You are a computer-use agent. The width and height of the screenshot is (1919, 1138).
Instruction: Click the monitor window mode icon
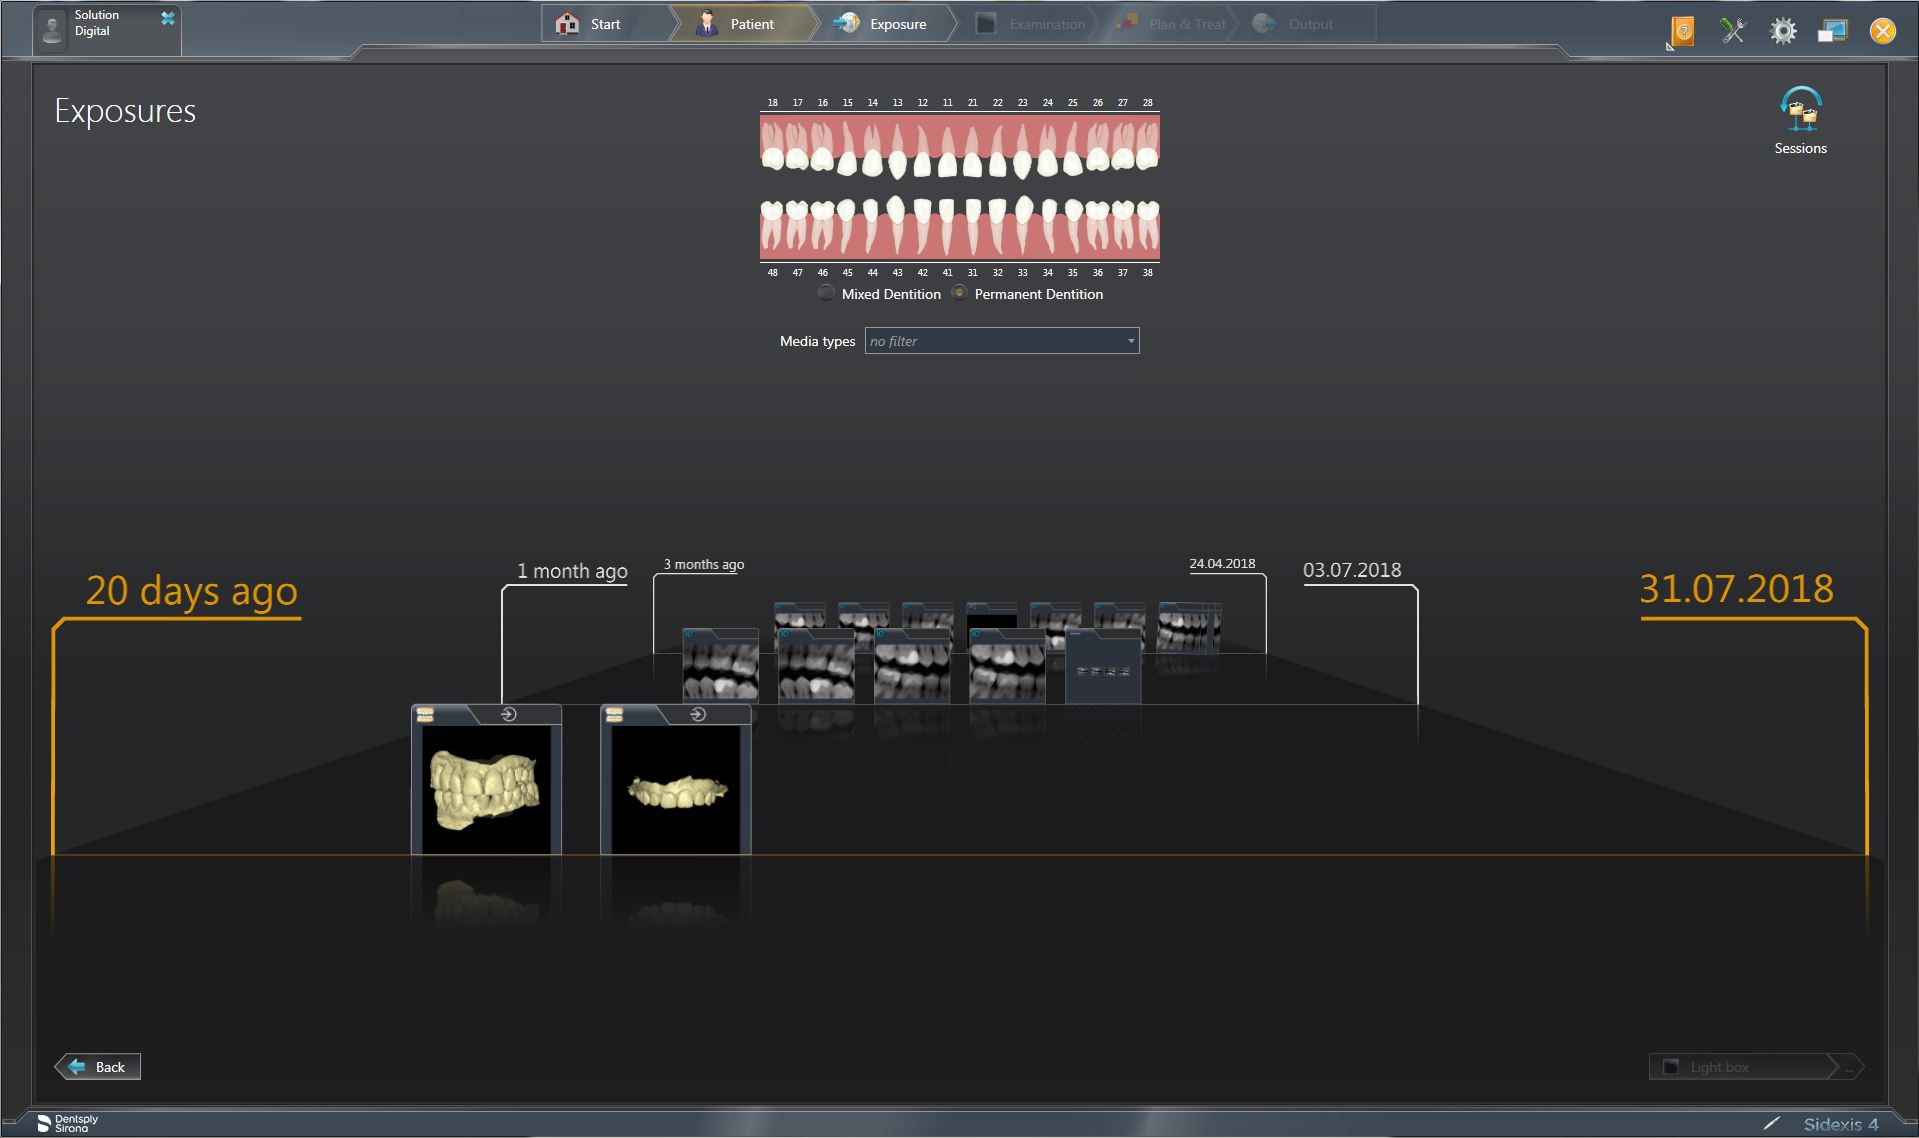click(1832, 31)
